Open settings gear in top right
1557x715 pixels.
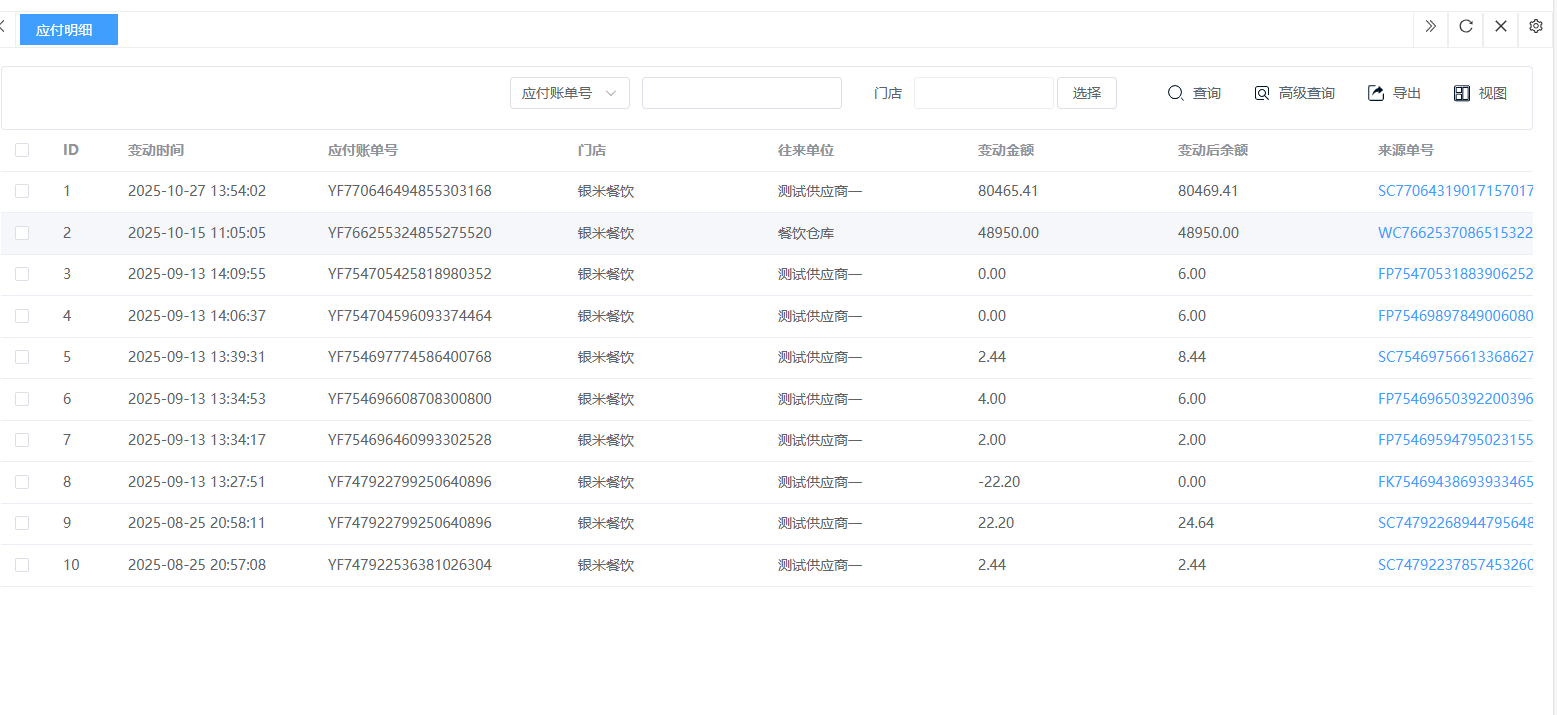click(1536, 27)
